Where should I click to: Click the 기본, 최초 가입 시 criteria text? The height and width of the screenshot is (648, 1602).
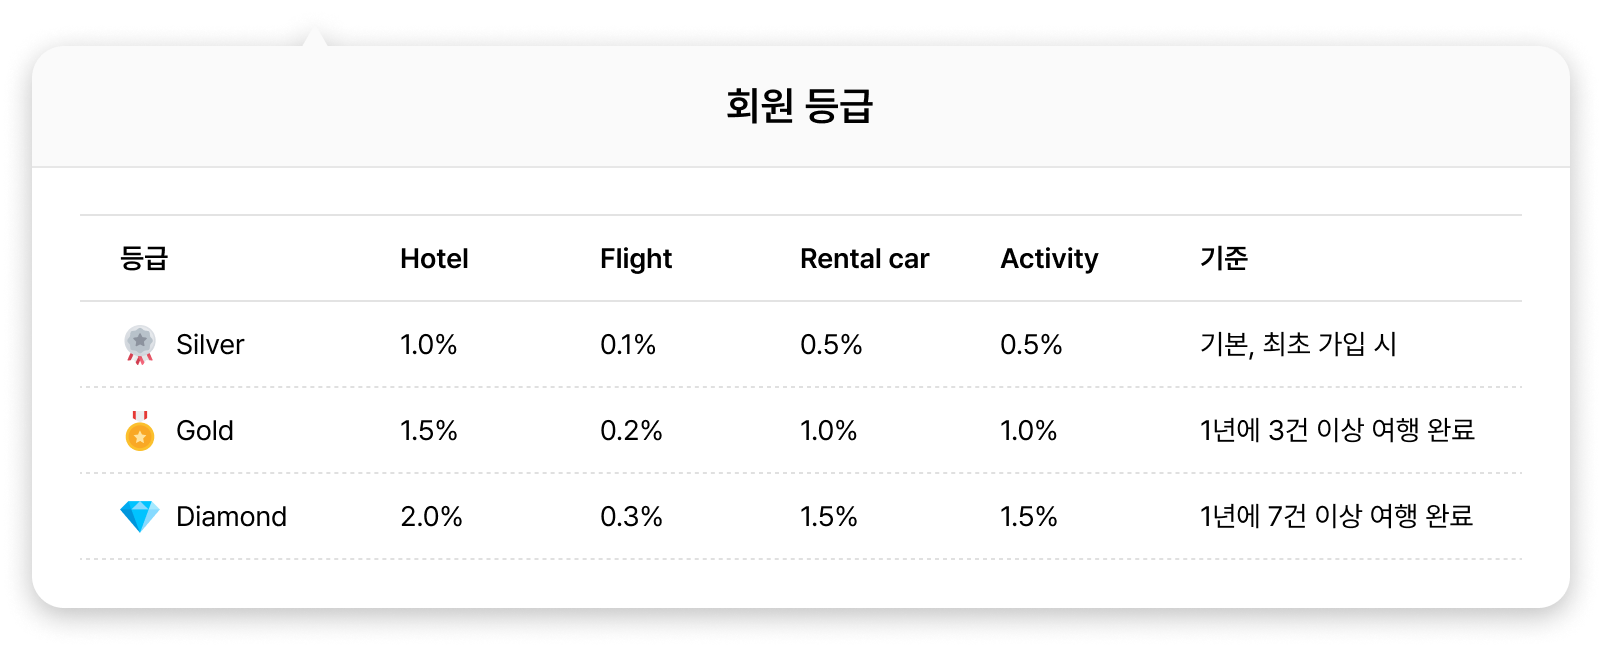(x=1298, y=345)
